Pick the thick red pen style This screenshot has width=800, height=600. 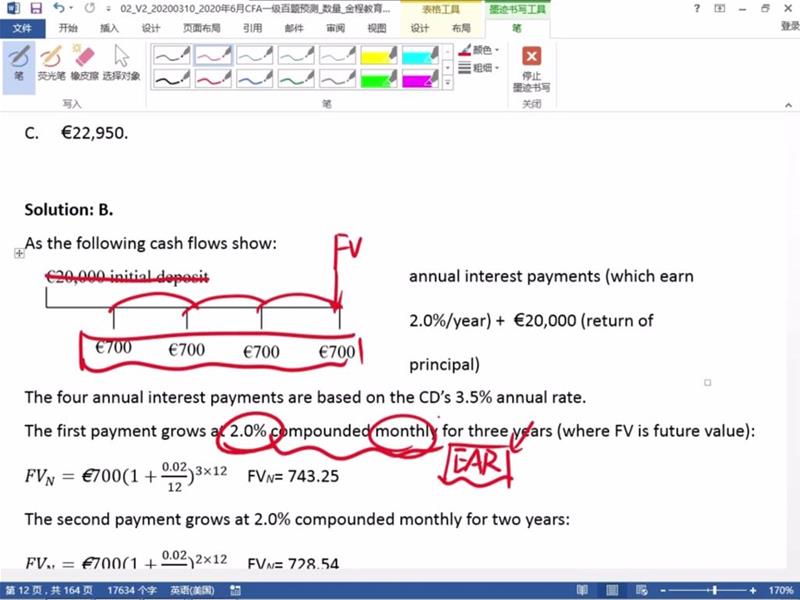[213, 79]
